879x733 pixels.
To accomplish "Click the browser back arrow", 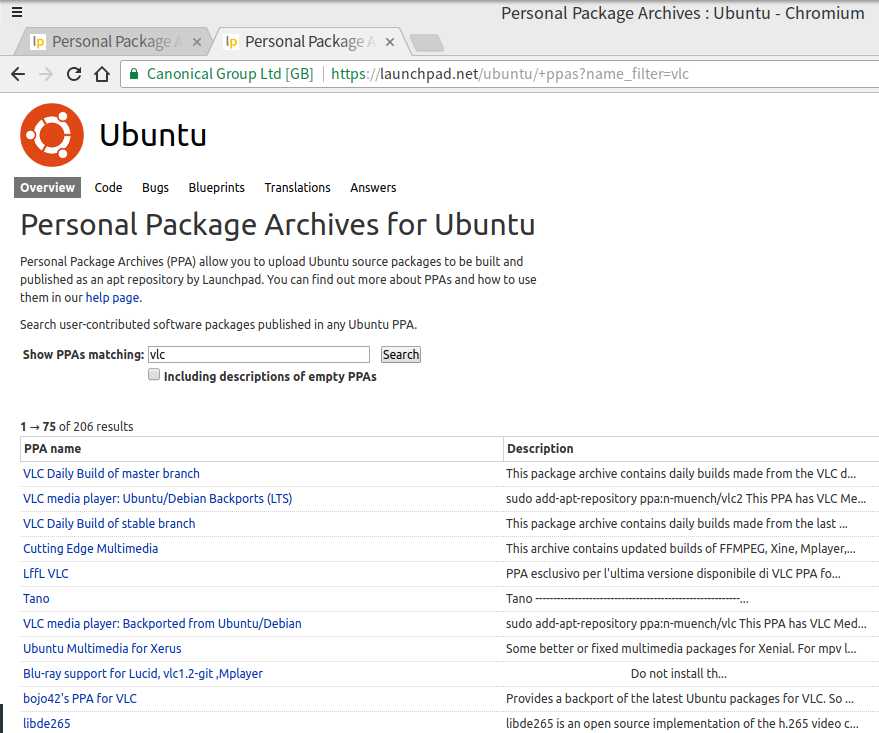I will pyautogui.click(x=18, y=74).
